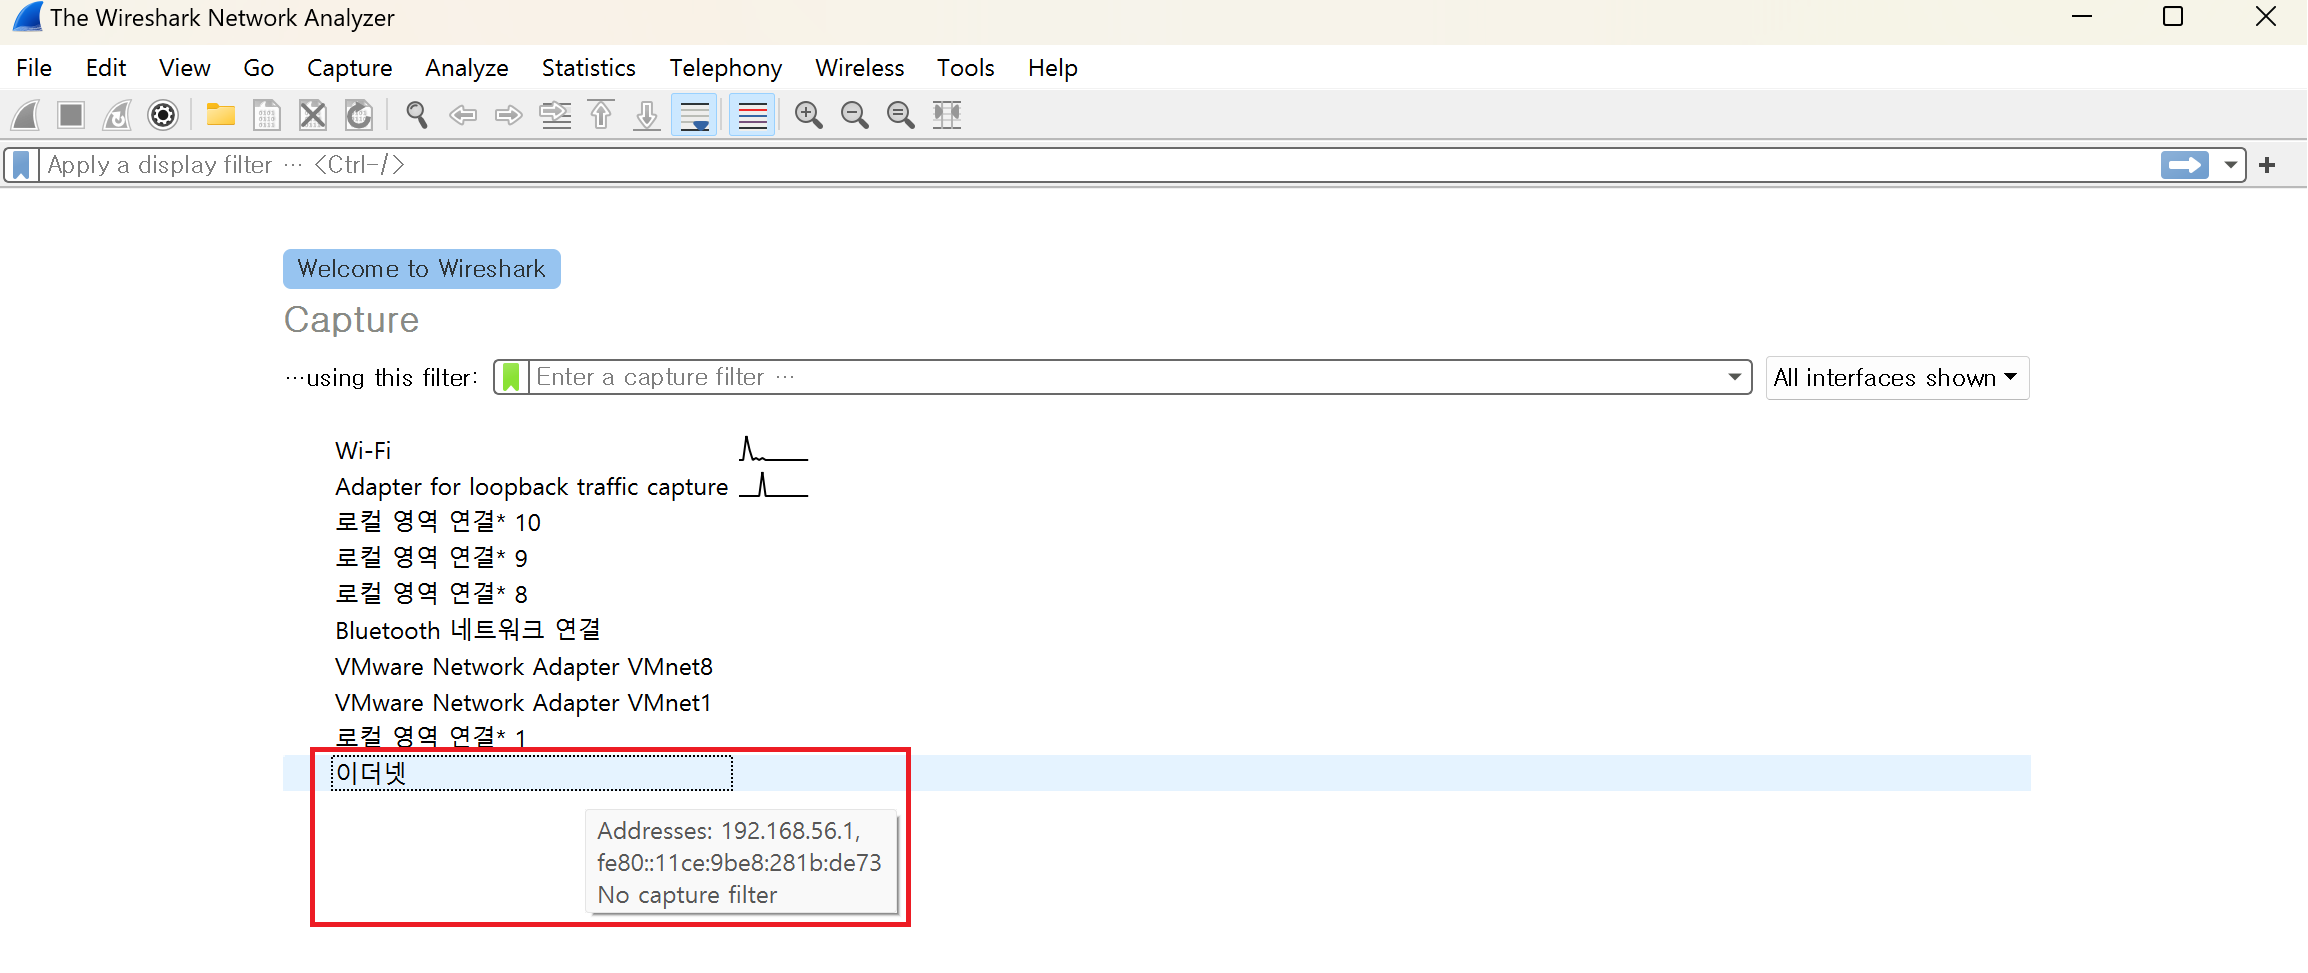Go to next packet right arrow
This screenshot has height=973, width=2308.
pyautogui.click(x=509, y=115)
